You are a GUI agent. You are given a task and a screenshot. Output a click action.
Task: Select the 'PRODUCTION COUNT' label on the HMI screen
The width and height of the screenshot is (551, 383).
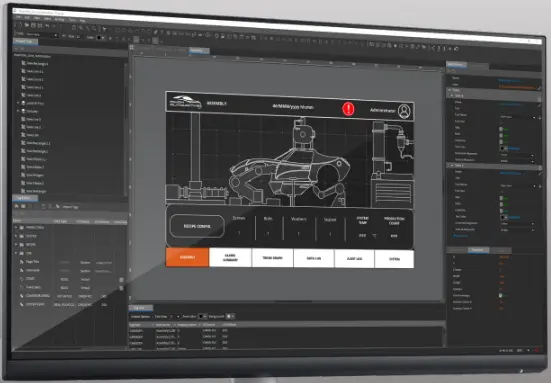[394, 221]
